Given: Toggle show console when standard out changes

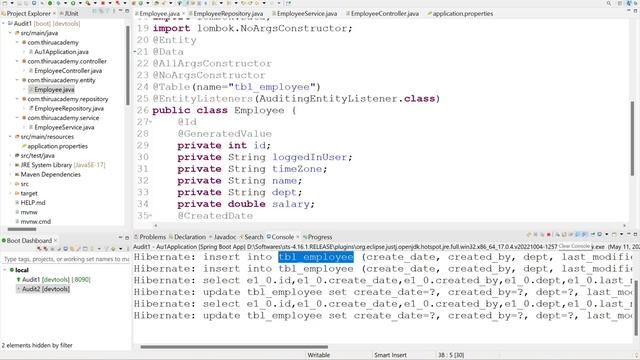Looking at the screenshot, I should pos(578,234).
